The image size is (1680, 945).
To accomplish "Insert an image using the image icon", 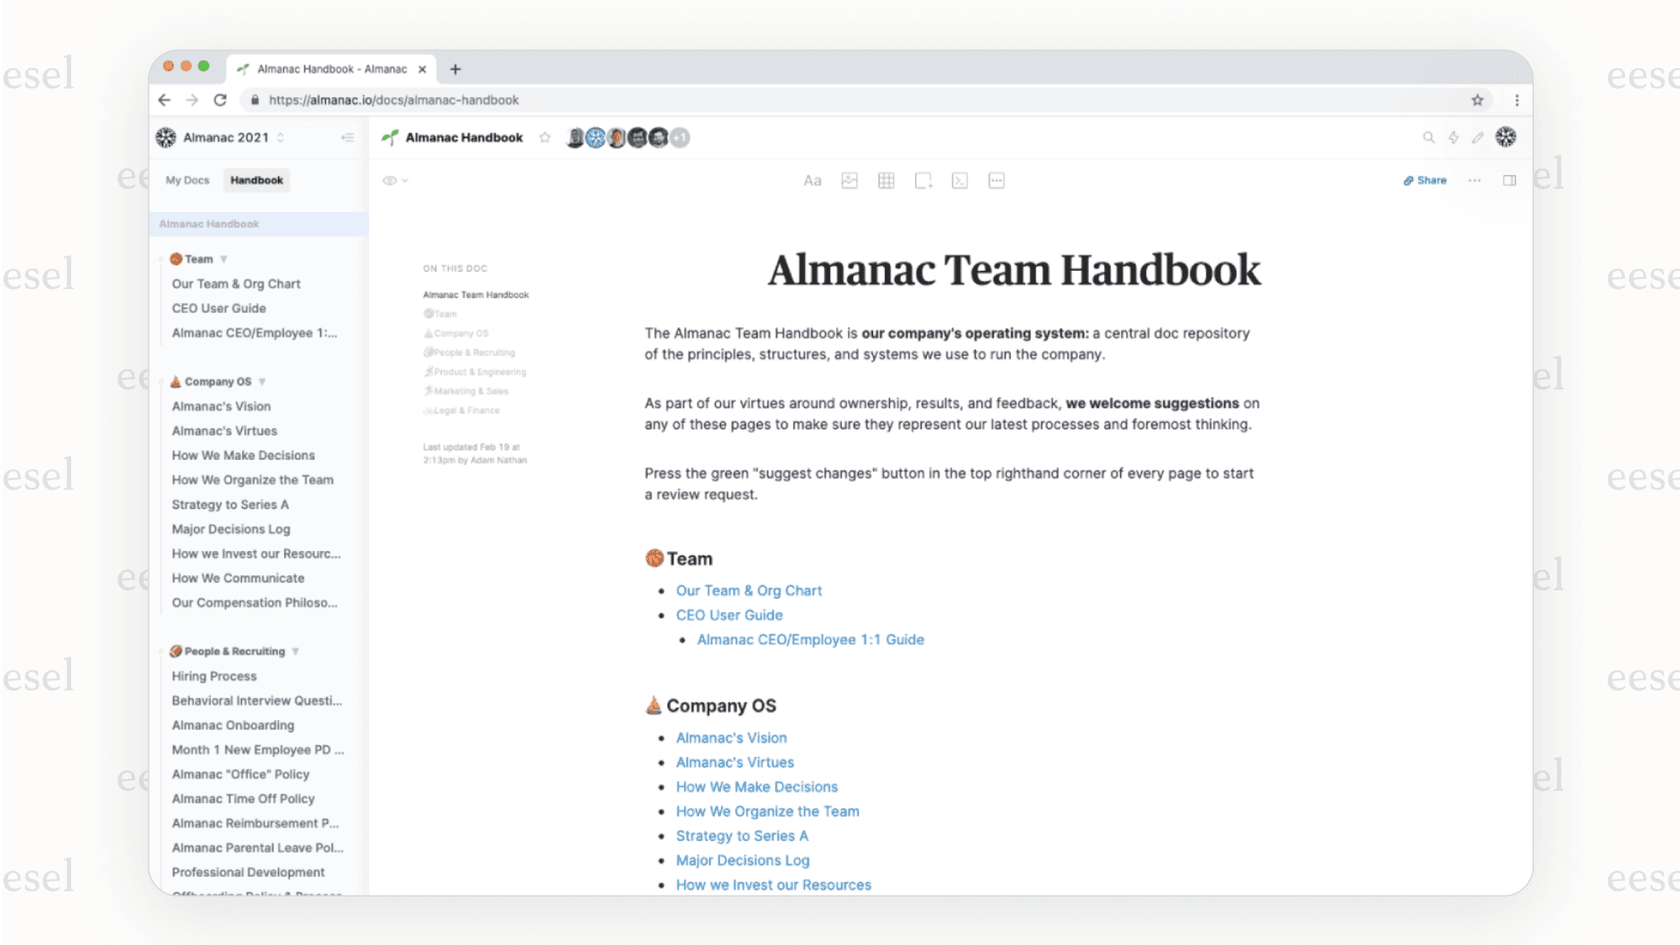I will pyautogui.click(x=849, y=180).
